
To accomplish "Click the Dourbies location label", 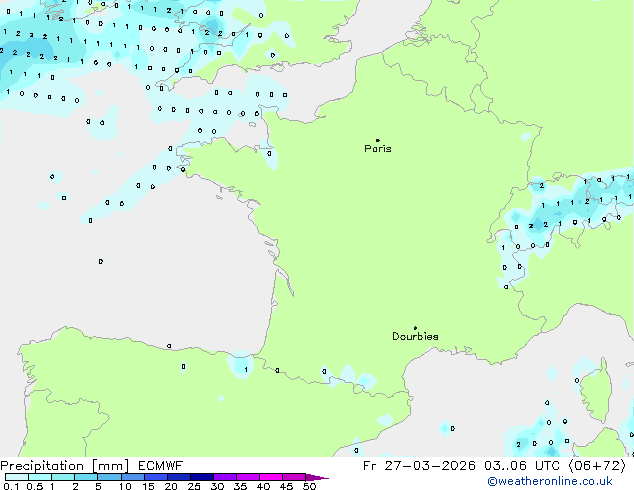I will point(415,336).
